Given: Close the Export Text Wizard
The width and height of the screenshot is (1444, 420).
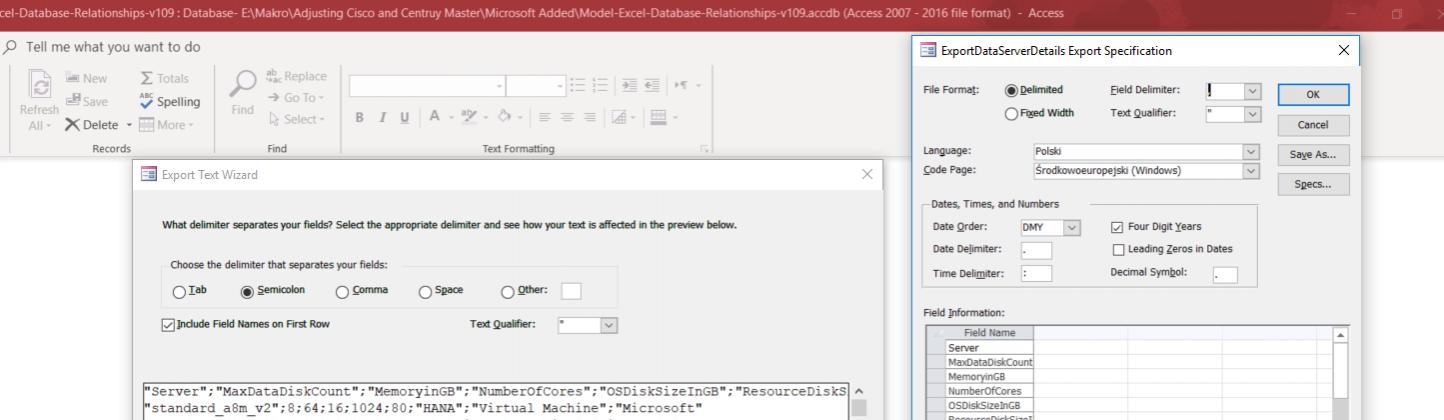Looking at the screenshot, I should [x=866, y=174].
